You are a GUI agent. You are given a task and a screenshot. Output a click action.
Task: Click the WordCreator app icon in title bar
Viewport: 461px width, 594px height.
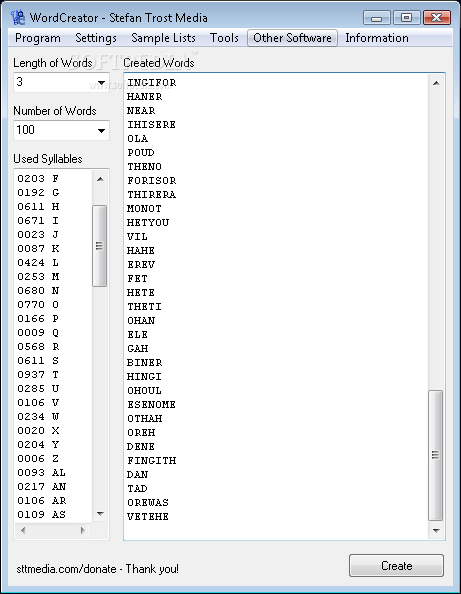[17, 17]
